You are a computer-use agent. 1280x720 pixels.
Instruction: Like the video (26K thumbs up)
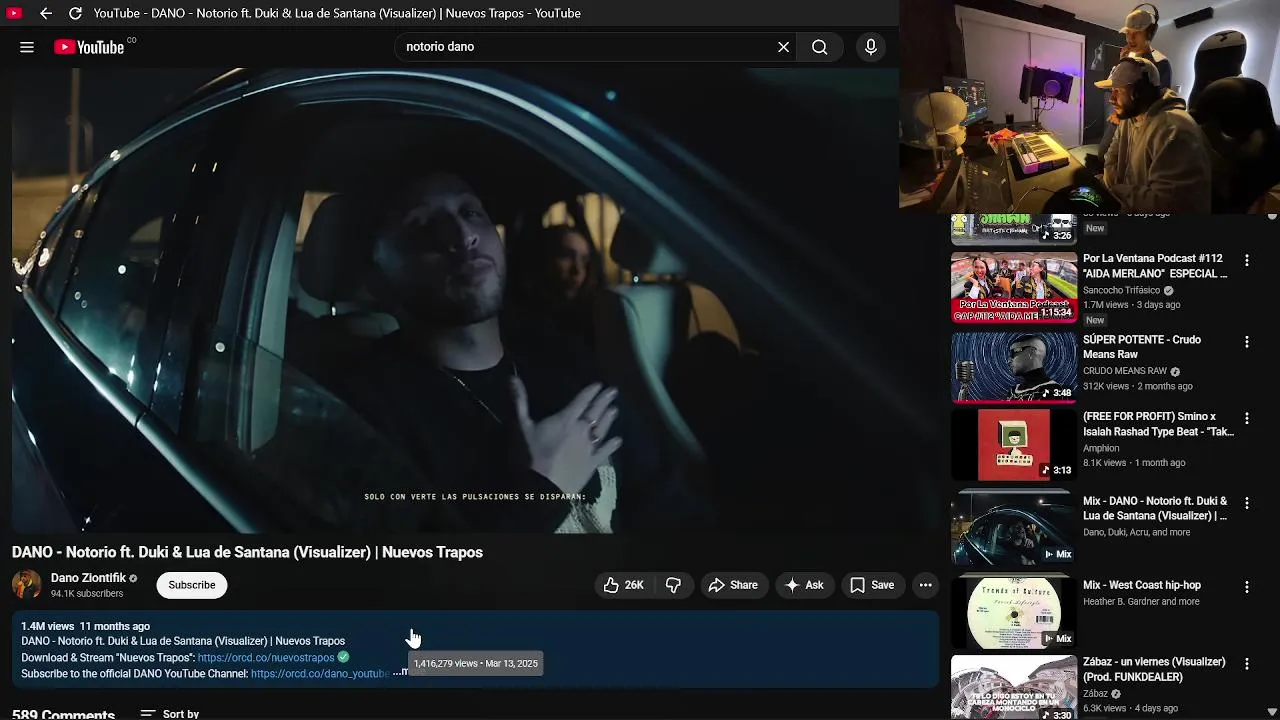[x=624, y=585]
